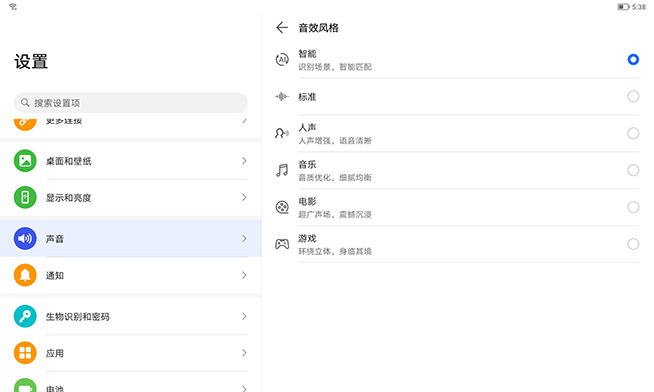Screen dimensions: 654x392
Task: Click the blue speaker icon for 声音
Action: pyautogui.click(x=25, y=239)
